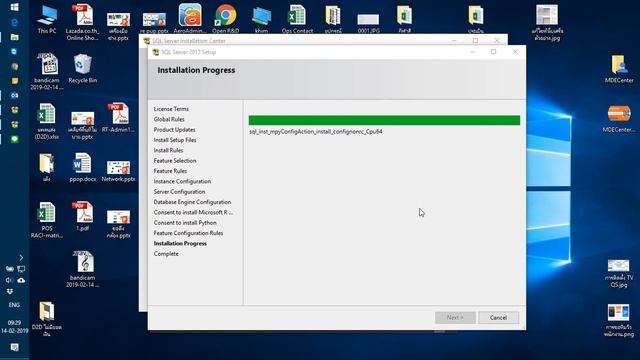
Task: Open the Dropbox tray icon
Action: pyautogui.click(x=9, y=291)
